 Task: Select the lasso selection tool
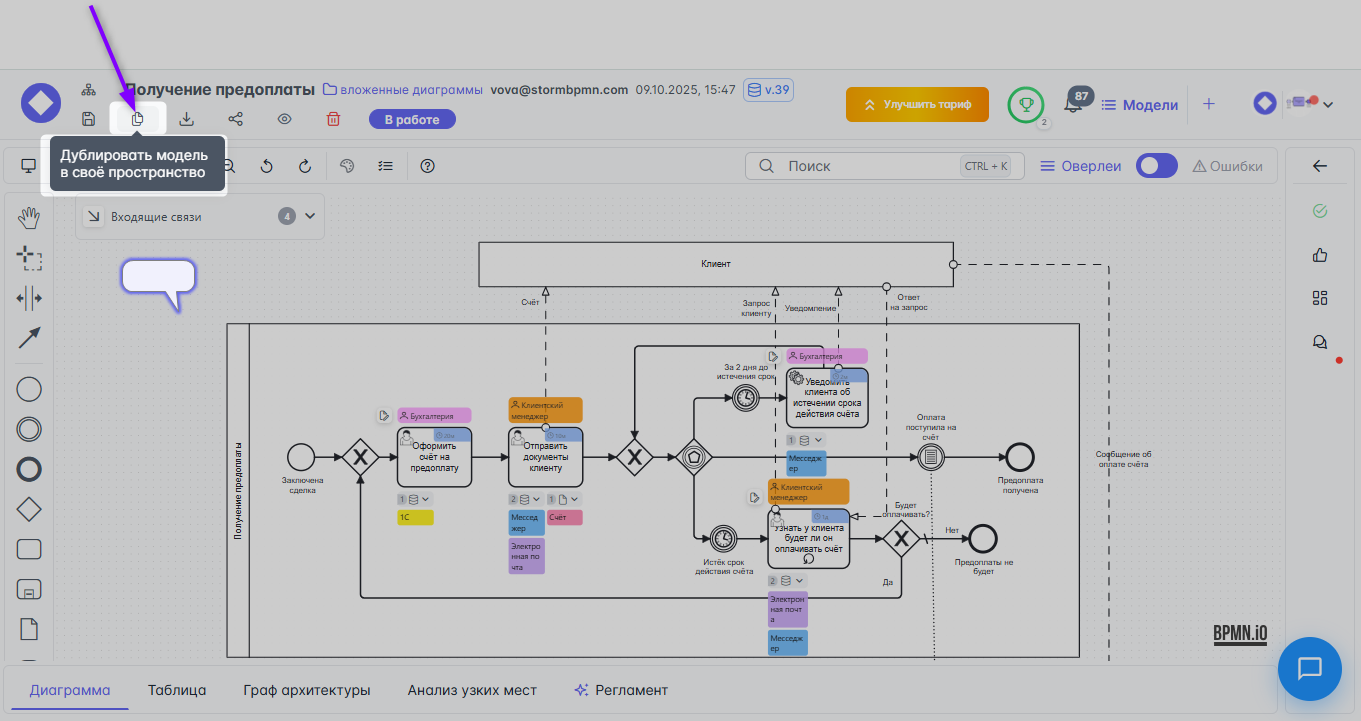click(29, 258)
